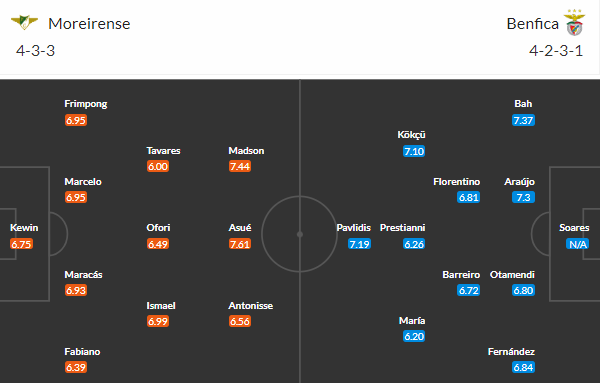
Task: Open Otamendi's player name
Action: (x=512, y=275)
